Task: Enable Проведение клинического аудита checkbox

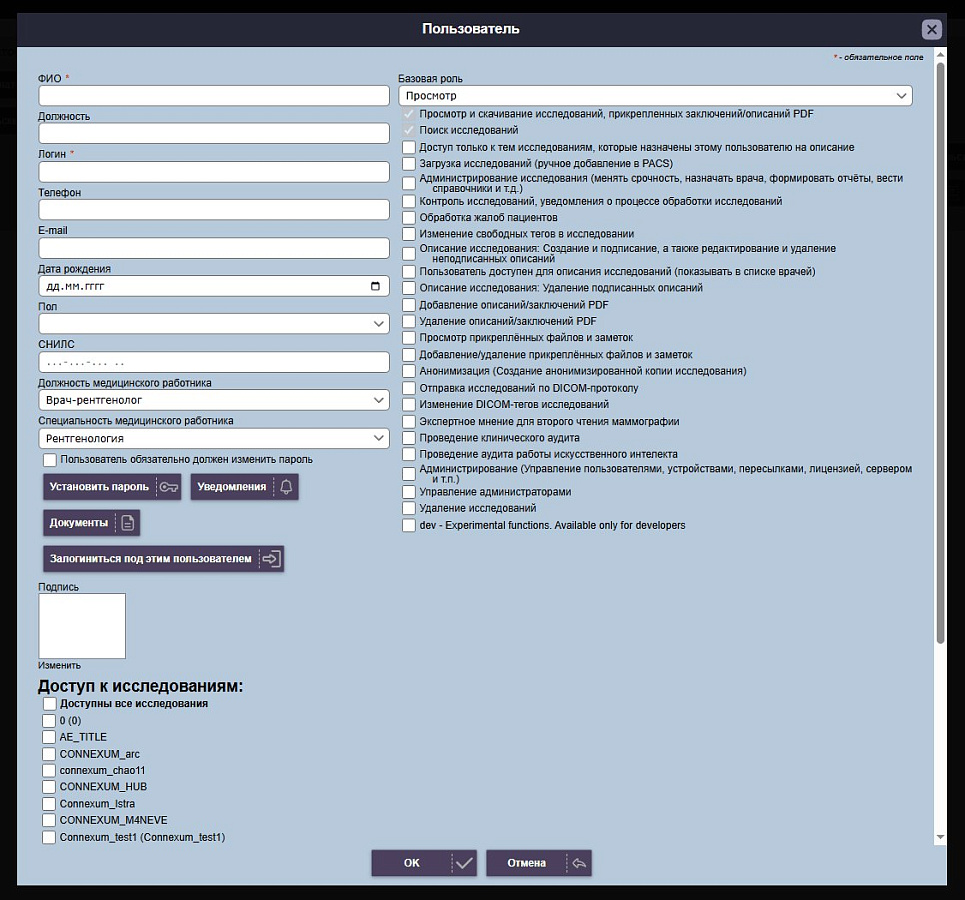Action: point(409,438)
